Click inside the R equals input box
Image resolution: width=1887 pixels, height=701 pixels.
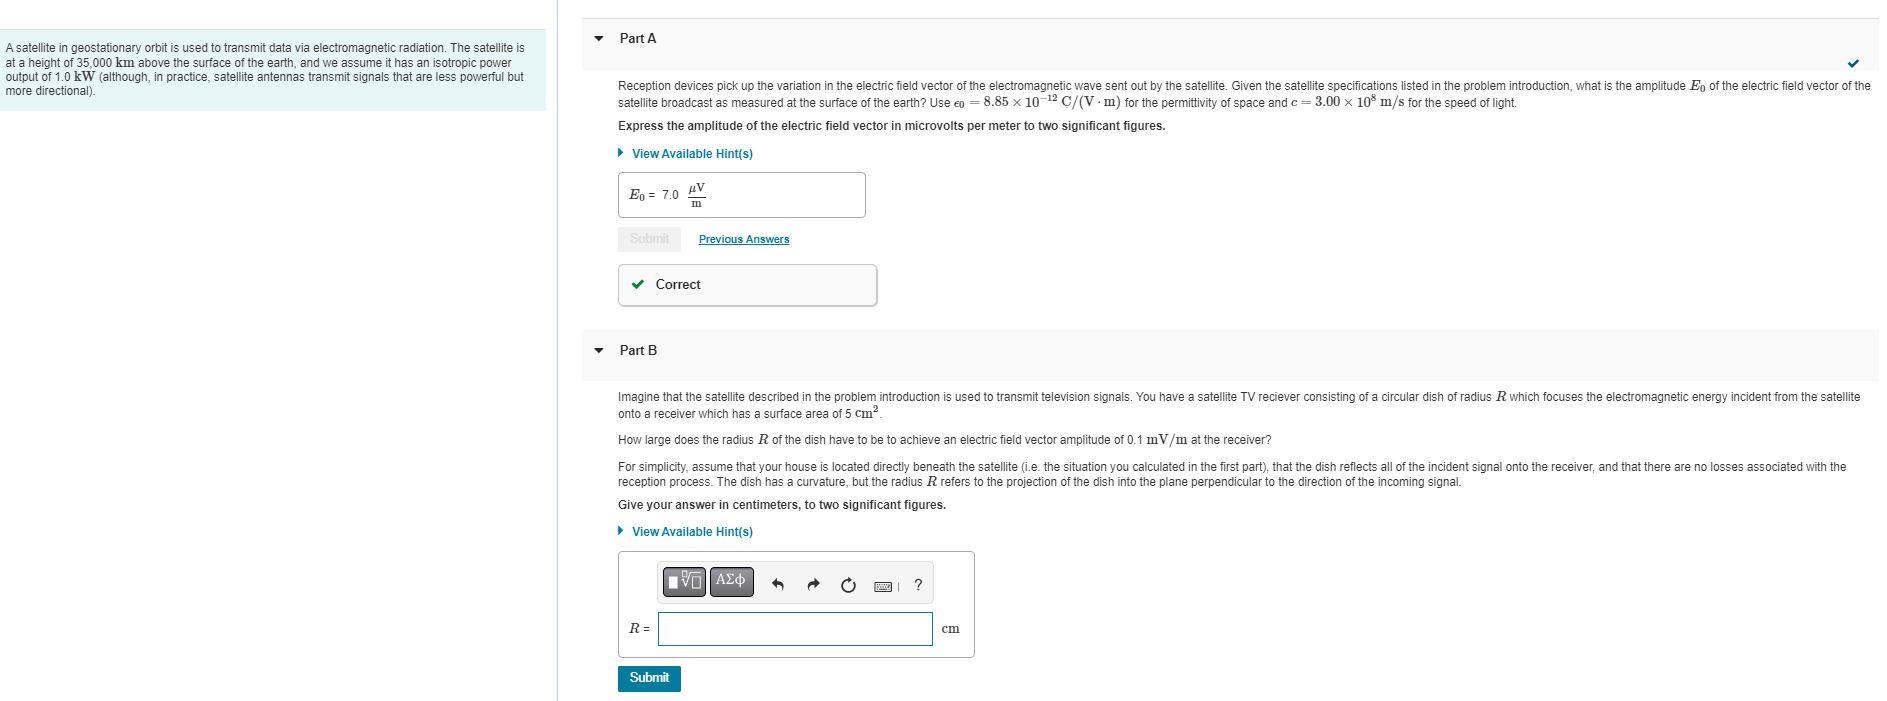coord(792,629)
